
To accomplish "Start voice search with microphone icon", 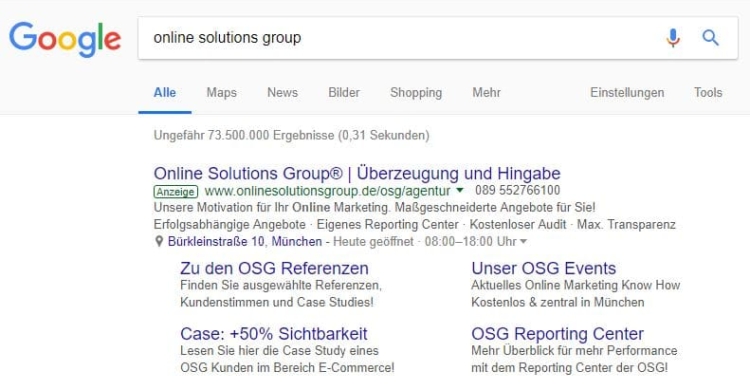I will [x=673, y=38].
